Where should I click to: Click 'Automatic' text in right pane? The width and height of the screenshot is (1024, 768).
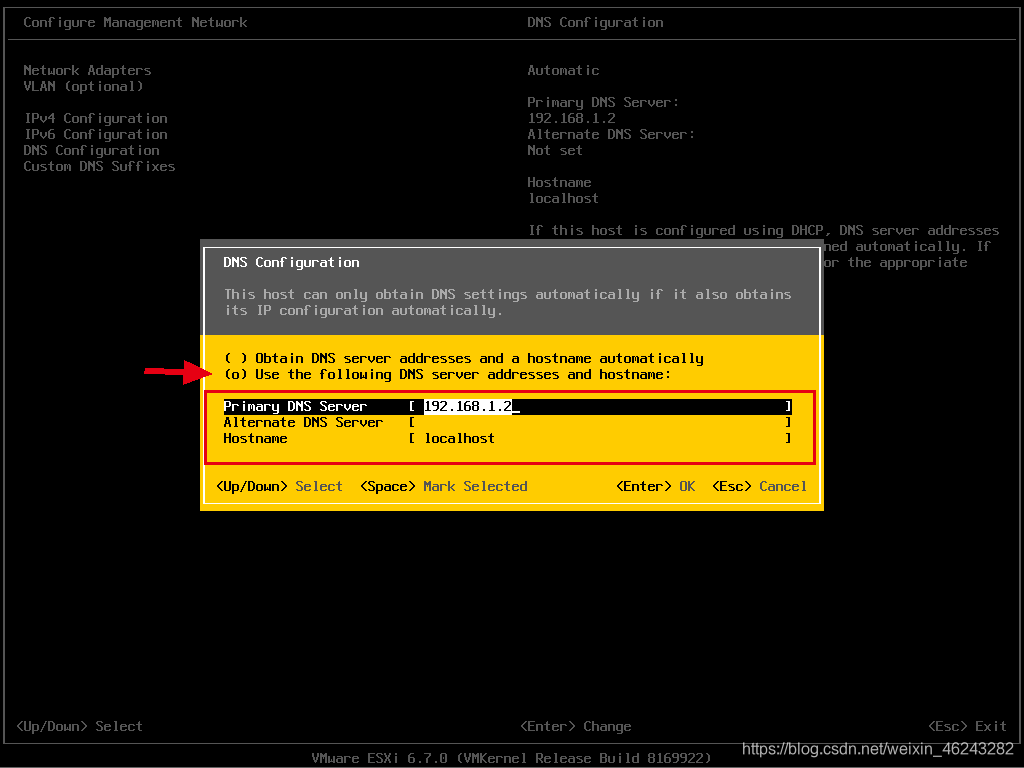(x=563, y=70)
